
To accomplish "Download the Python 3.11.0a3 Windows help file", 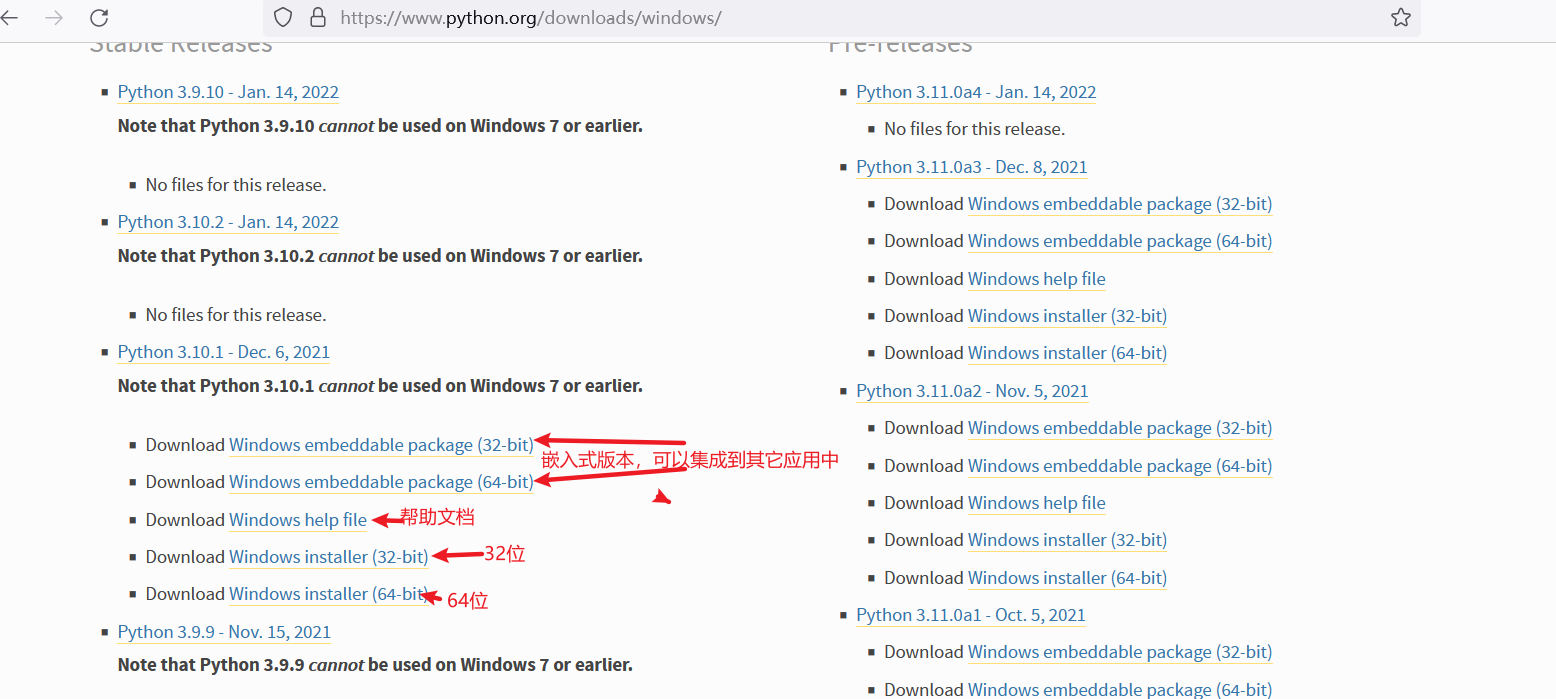I will coord(1037,279).
